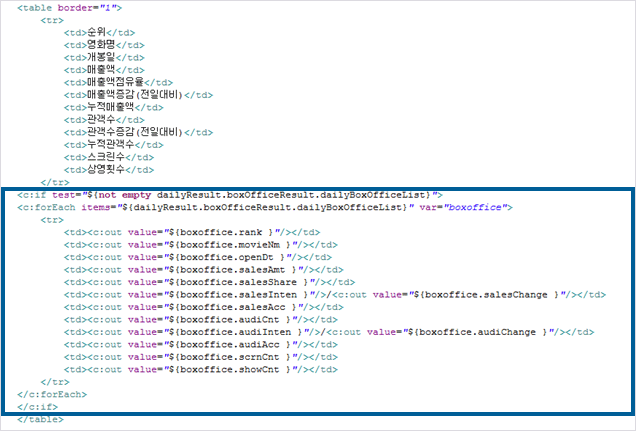The height and width of the screenshot is (431, 636).
Task: Click the 상영횟수 td line
Action: (109, 170)
